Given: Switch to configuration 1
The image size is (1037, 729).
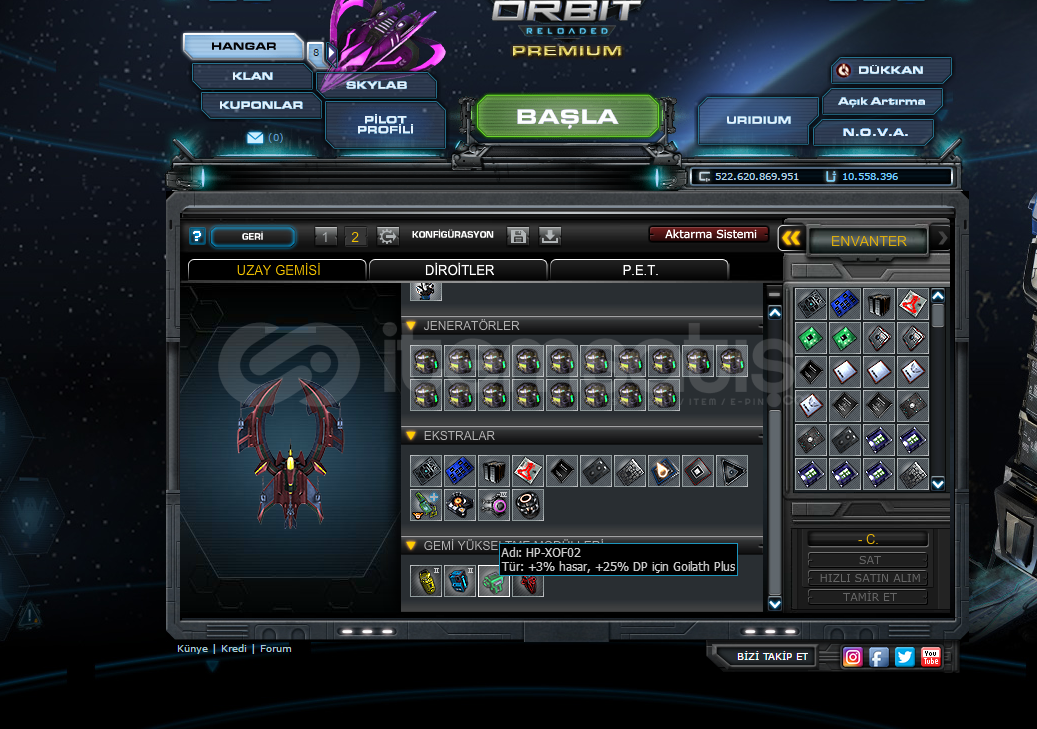Looking at the screenshot, I should [x=325, y=237].
